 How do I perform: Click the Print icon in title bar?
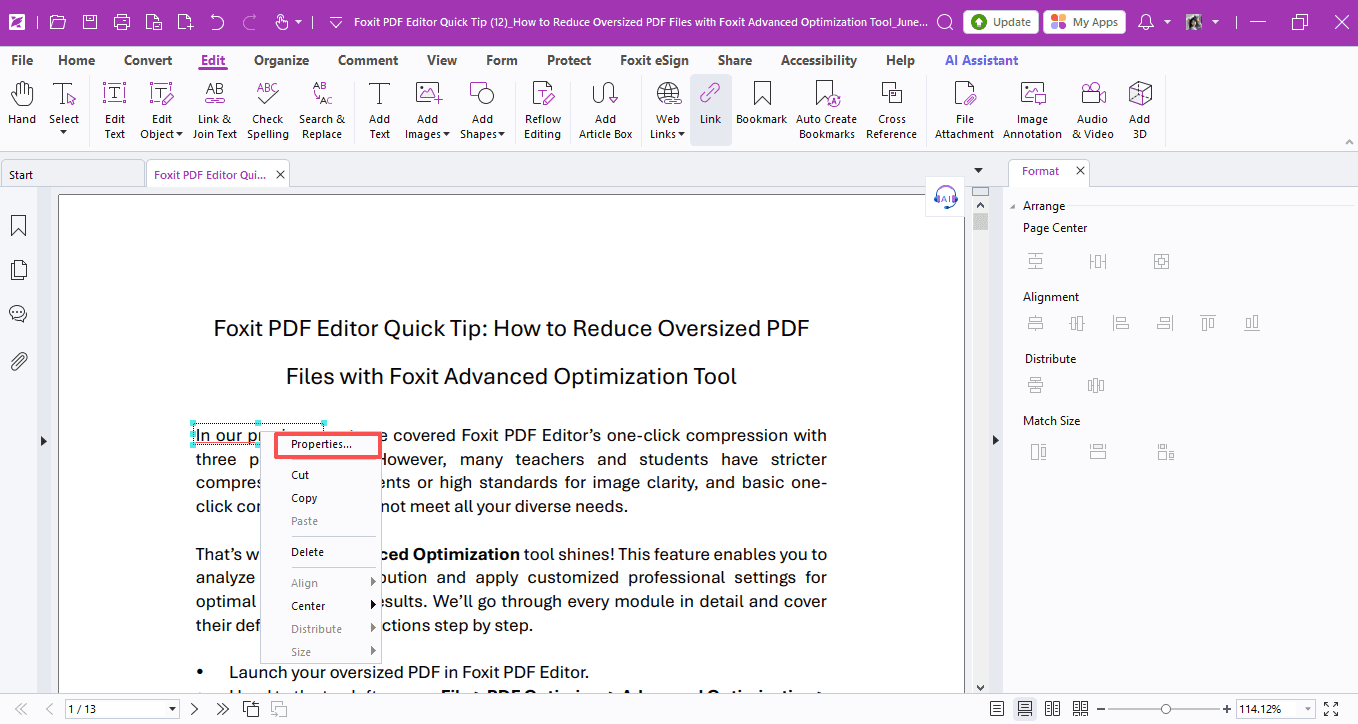121,21
